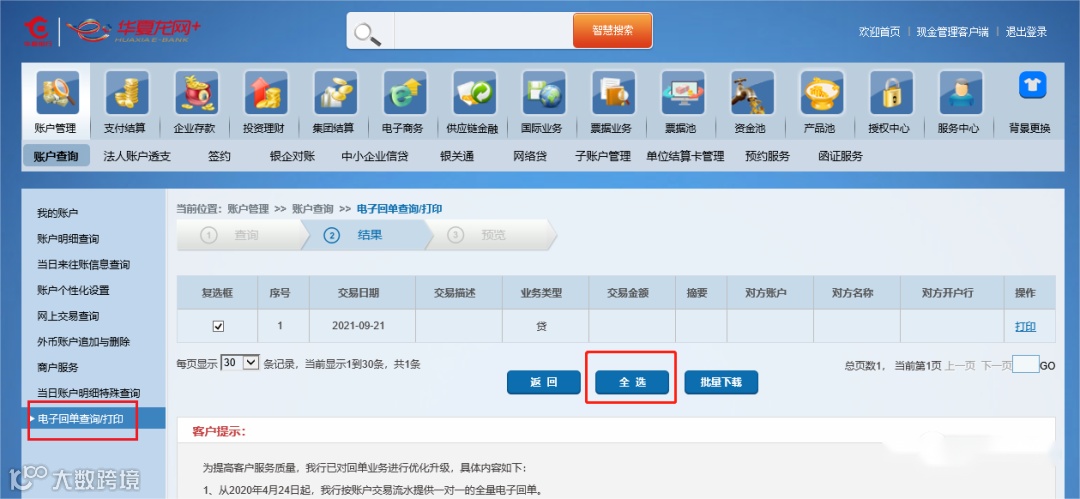Image resolution: width=1080 pixels, height=499 pixels.
Task: Open the 预约服务 submenu tab
Action: (767, 156)
